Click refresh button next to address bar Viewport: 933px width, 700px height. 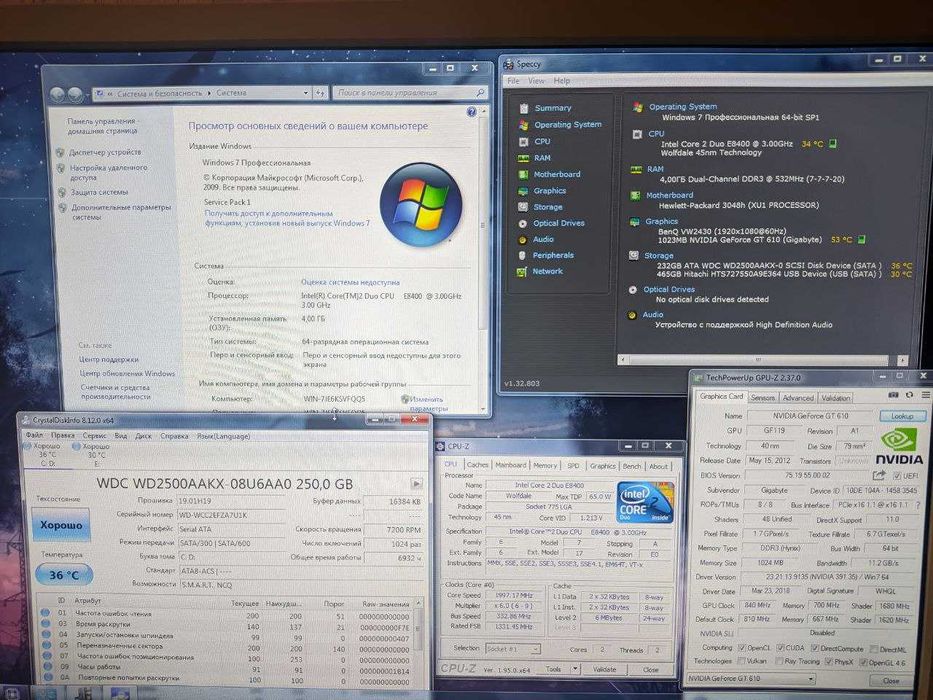(x=320, y=93)
